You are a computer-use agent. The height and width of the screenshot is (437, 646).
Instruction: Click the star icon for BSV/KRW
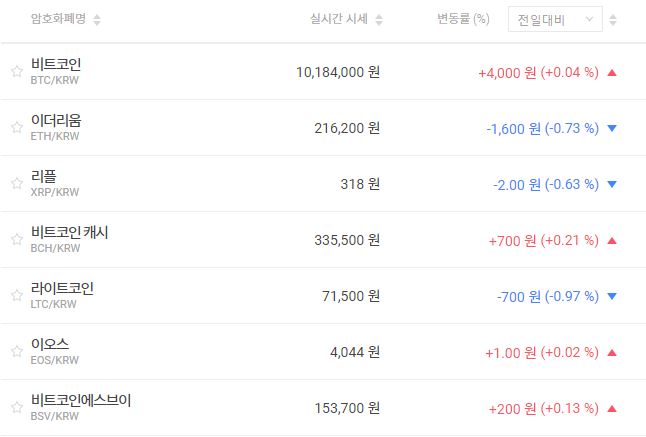tap(16, 408)
